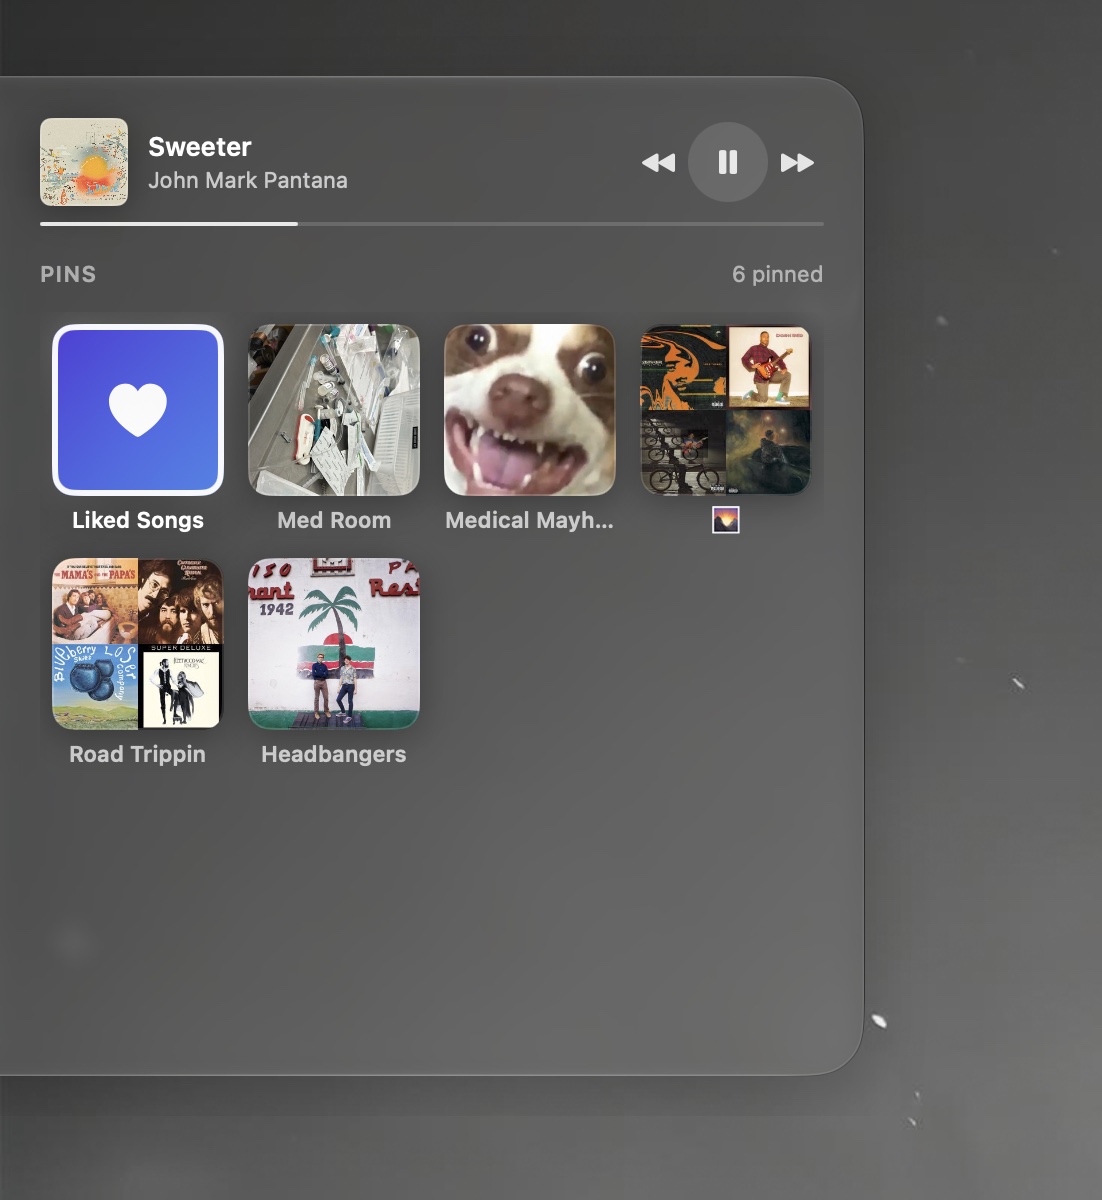The height and width of the screenshot is (1200, 1102).
Task: Open the four-album collage playlist with sunrise emoji
Action: (x=726, y=410)
